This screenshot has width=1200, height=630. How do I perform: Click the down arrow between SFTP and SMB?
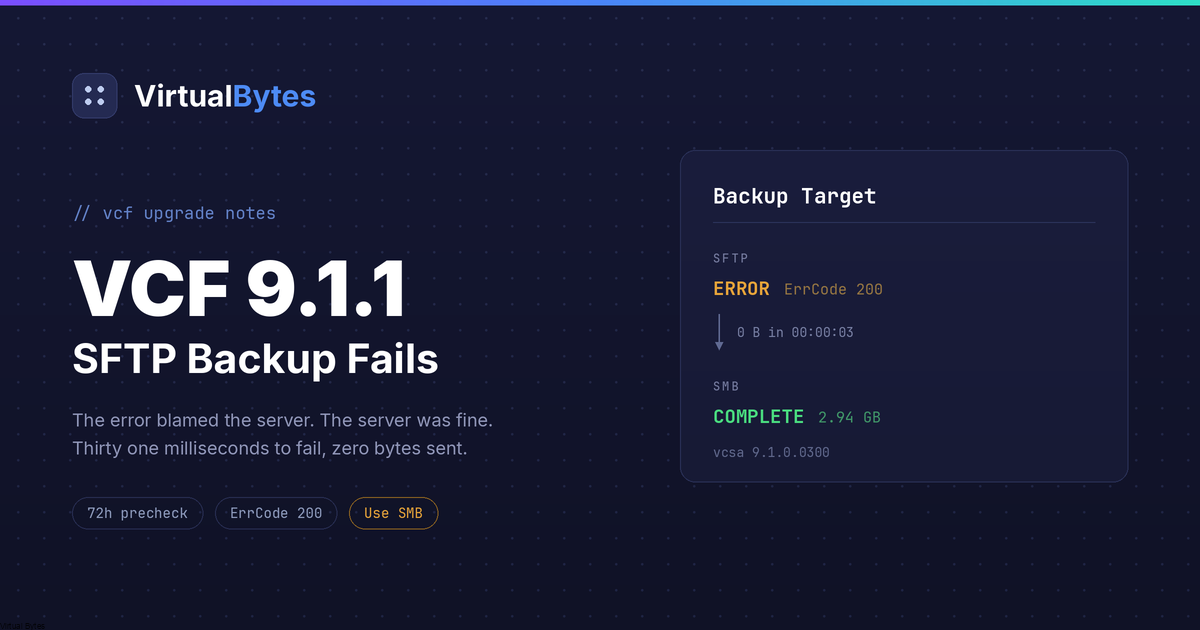tap(719, 332)
